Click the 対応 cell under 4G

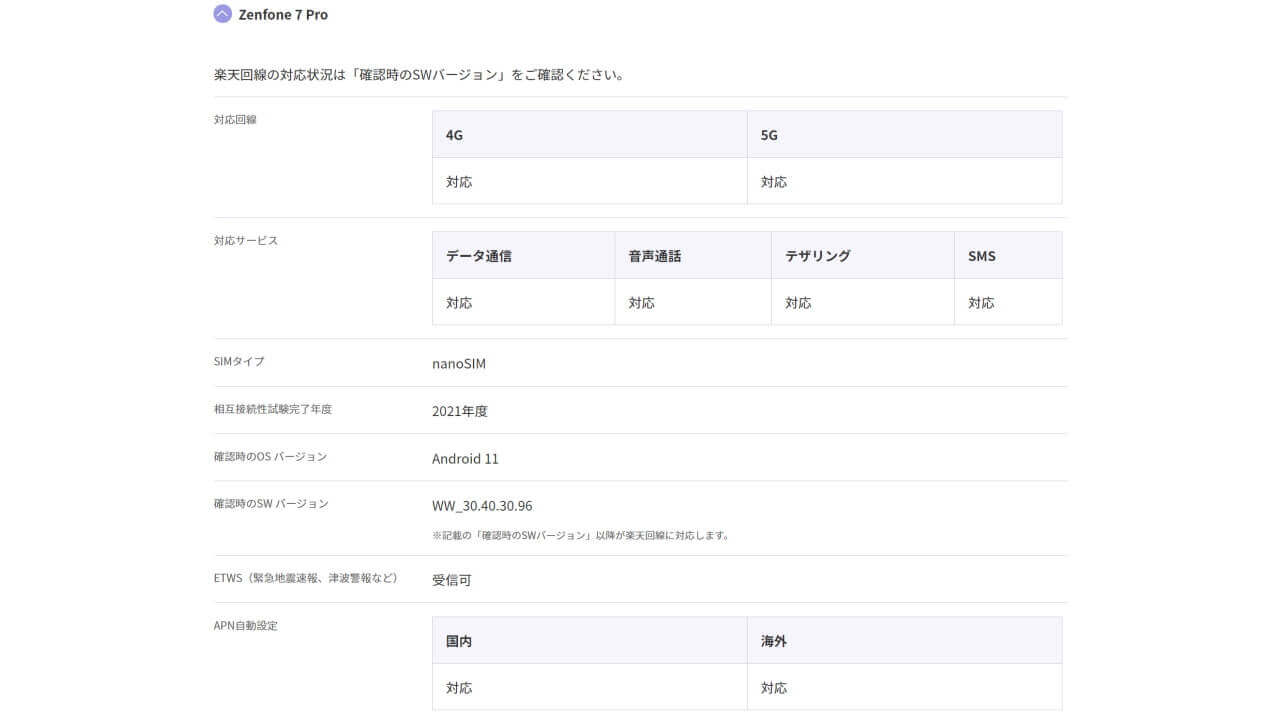point(459,181)
